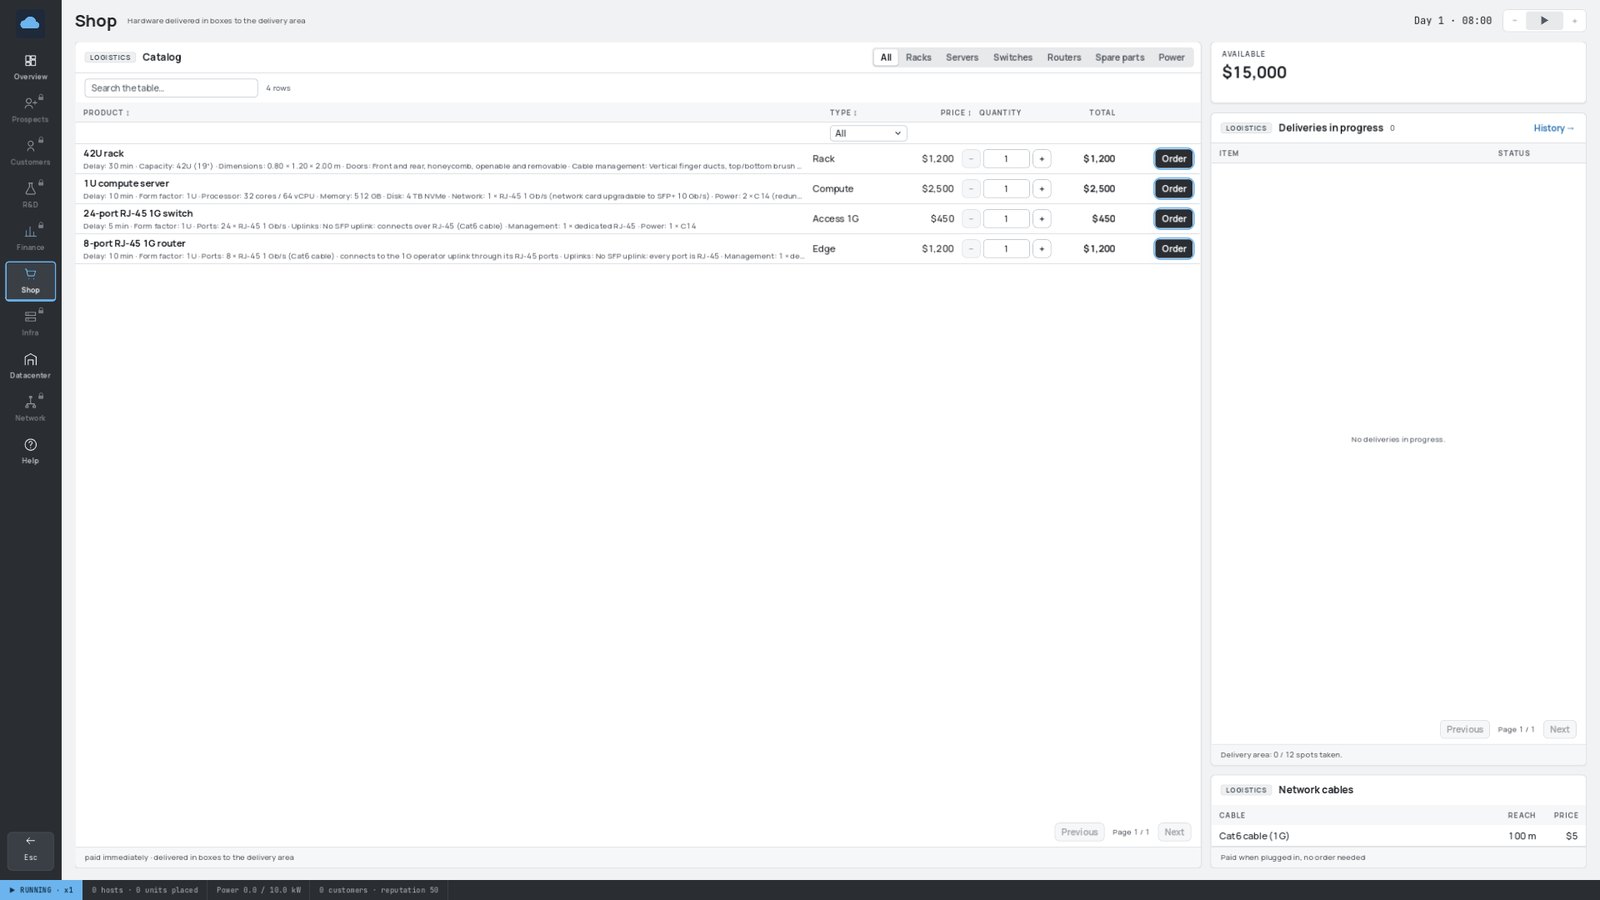
Task: Open the Datacenter sidebar icon
Action: click(30, 366)
